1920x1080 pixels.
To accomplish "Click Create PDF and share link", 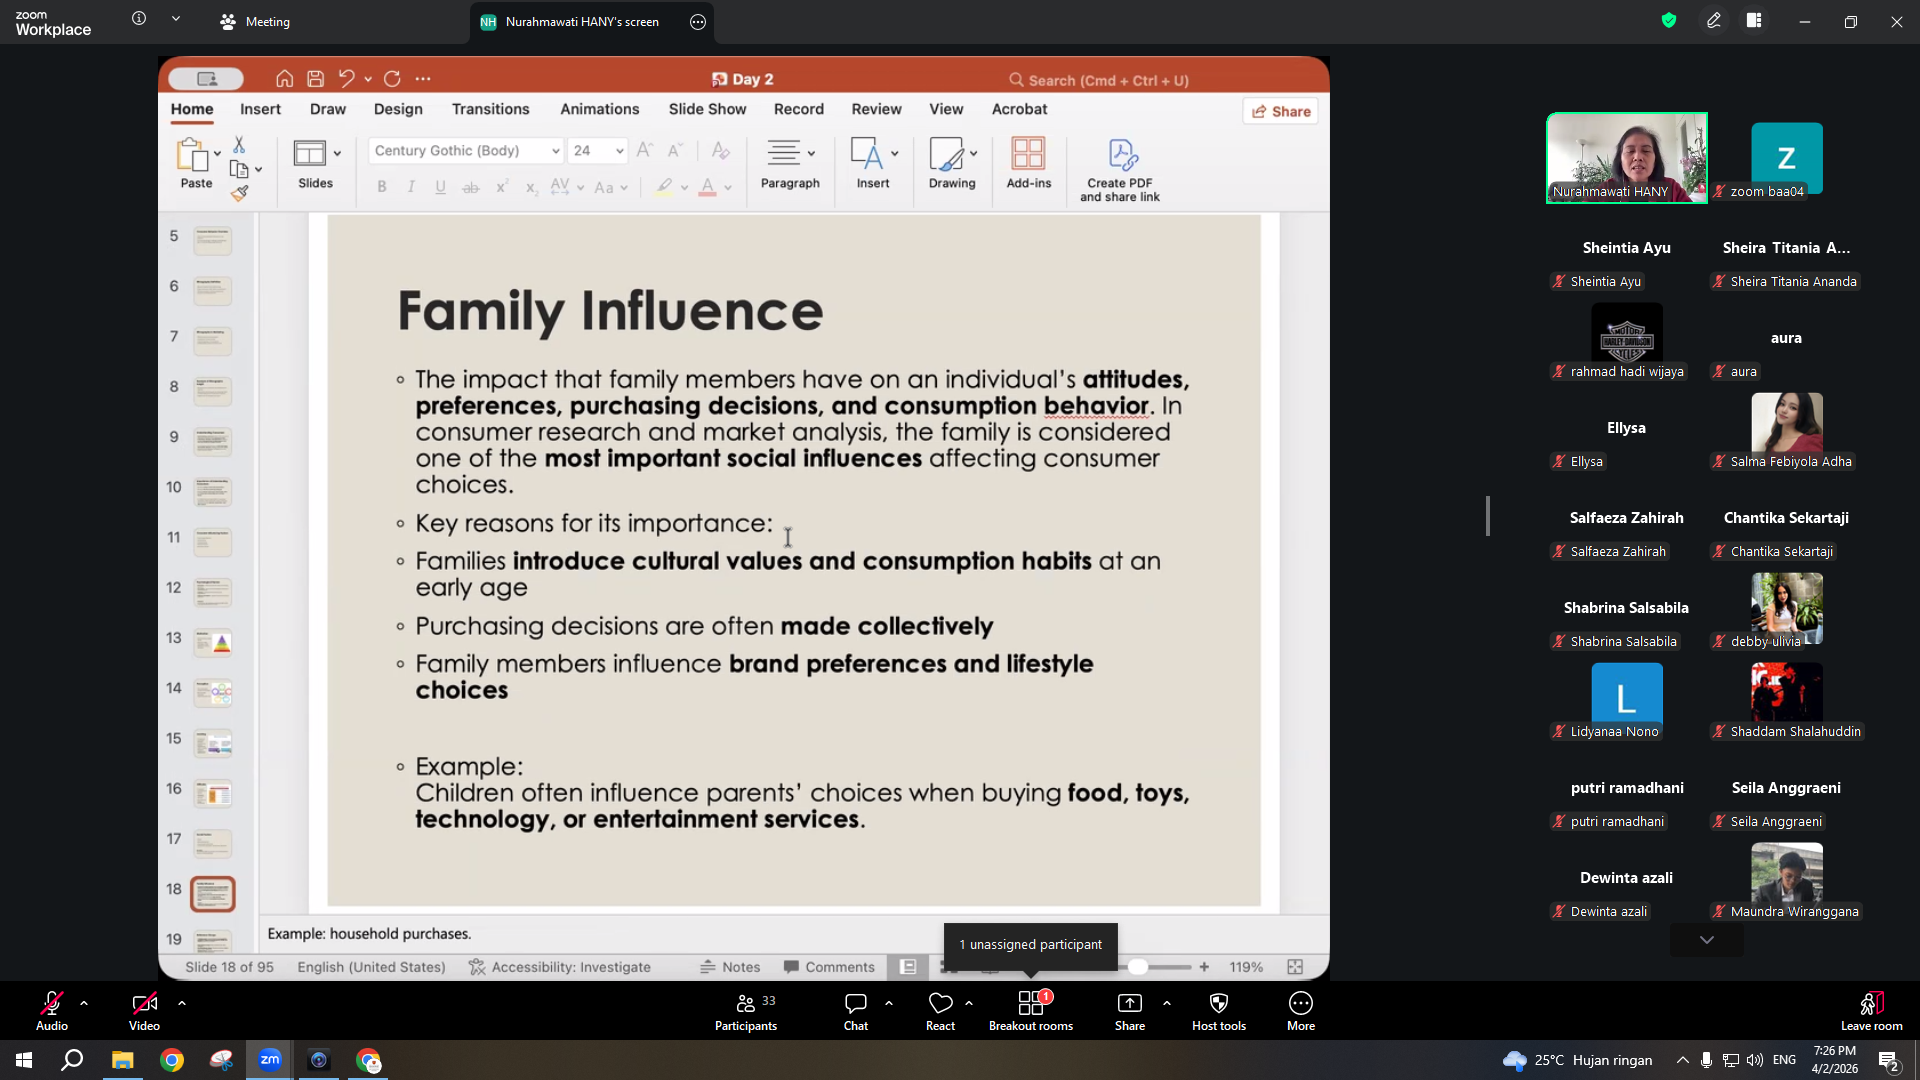I will click(x=1120, y=170).
